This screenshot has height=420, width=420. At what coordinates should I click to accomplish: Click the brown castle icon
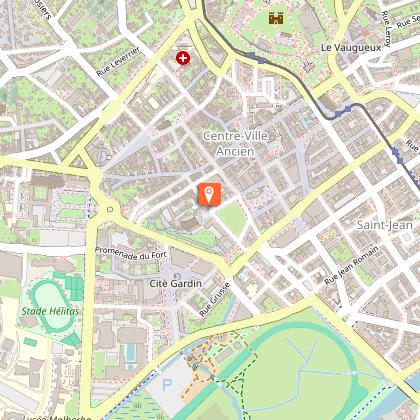(276, 18)
